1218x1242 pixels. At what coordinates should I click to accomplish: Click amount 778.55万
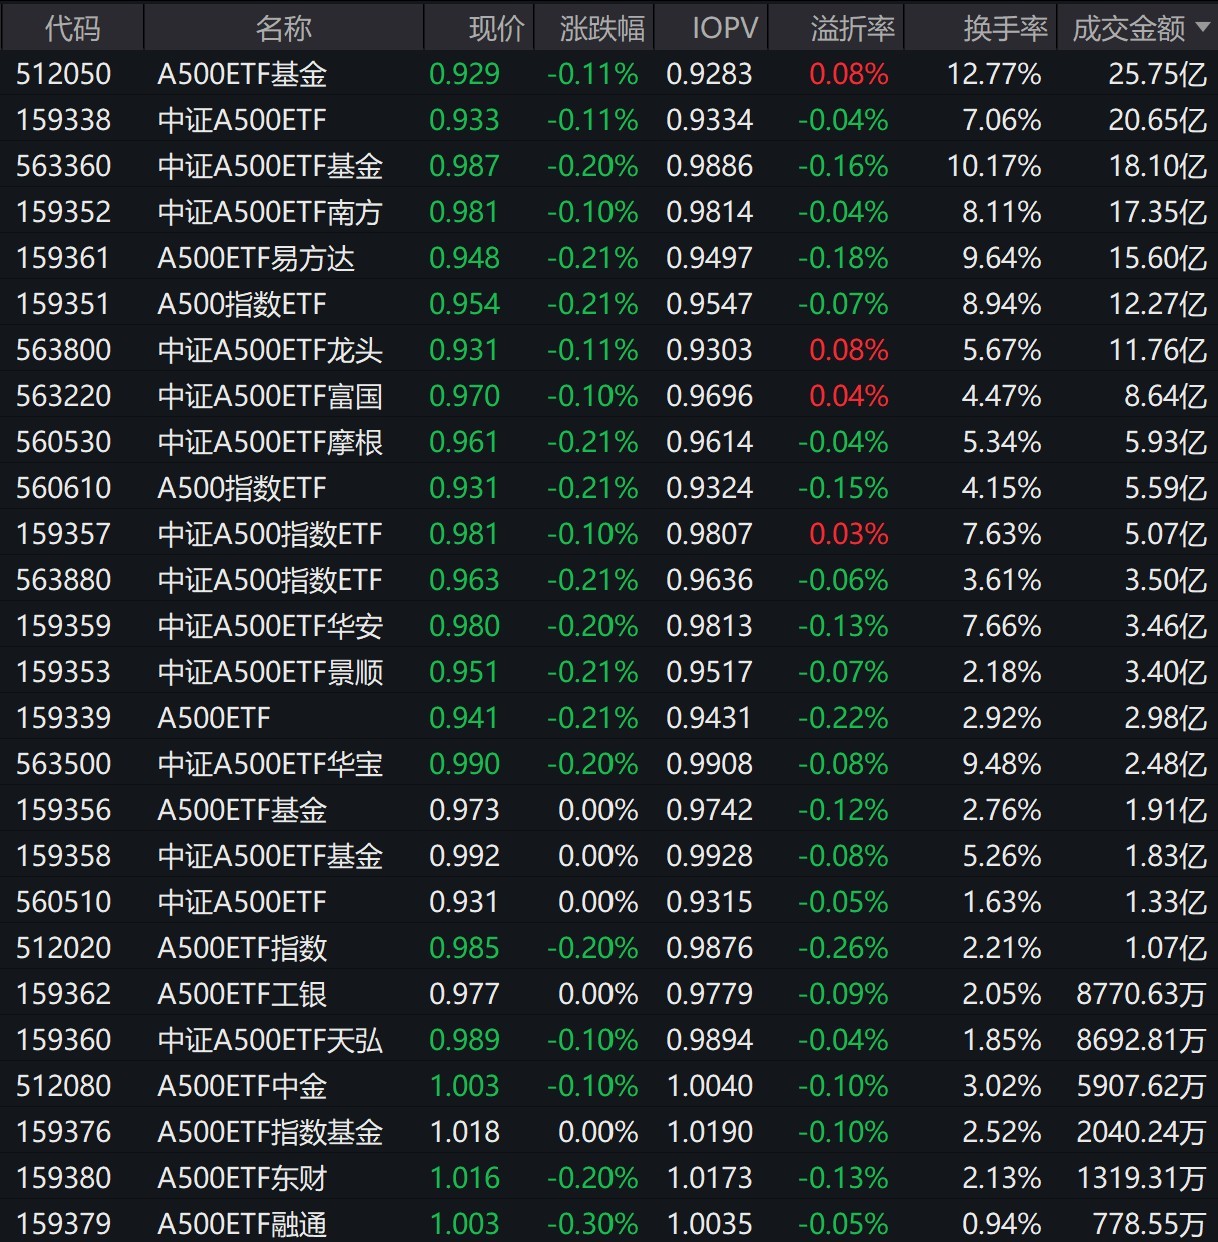click(x=1149, y=1224)
